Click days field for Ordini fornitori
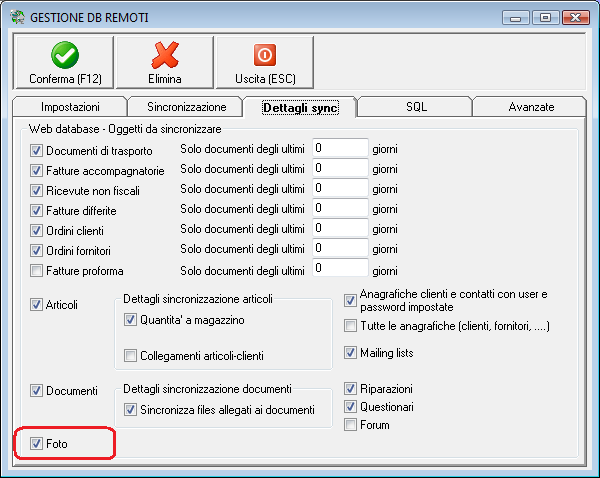 (x=340, y=248)
